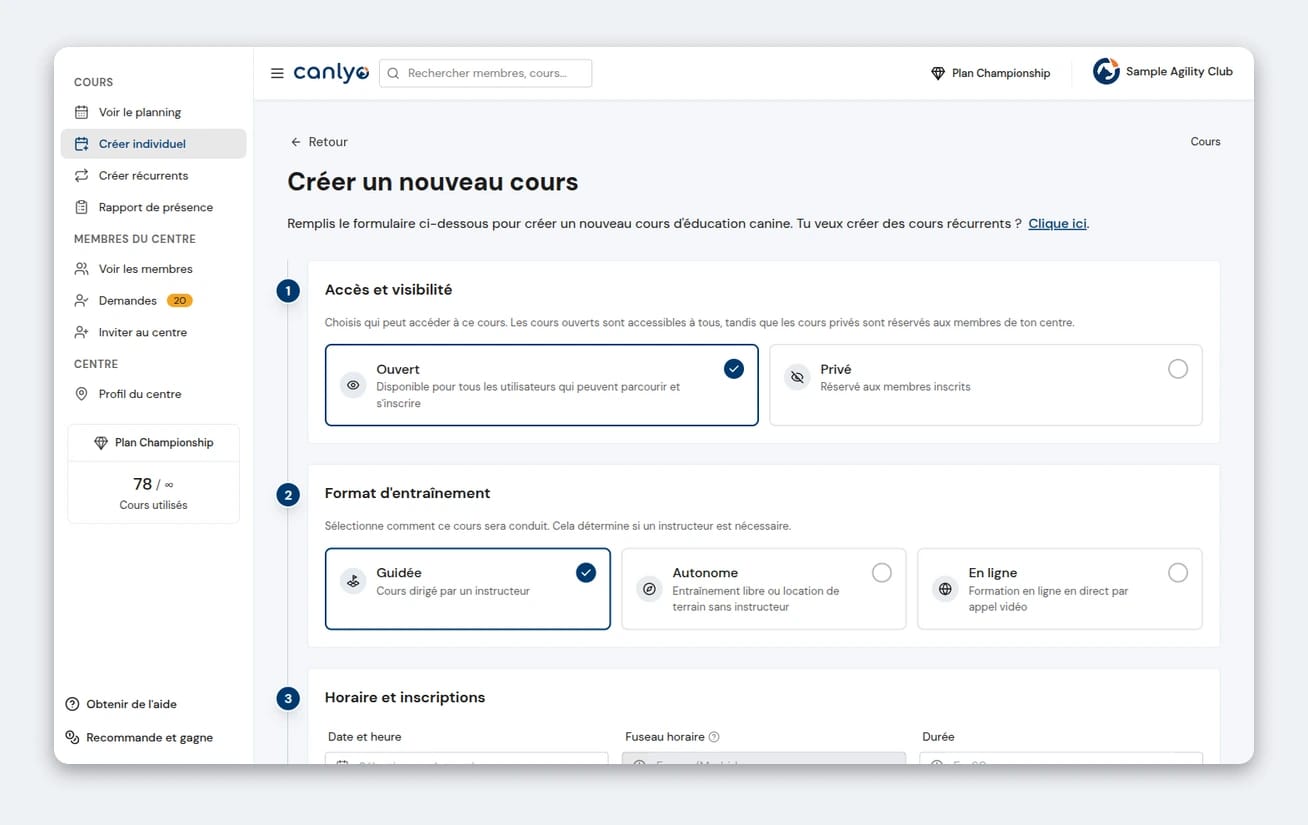Open Demandes in the sidebar
Screen dimensions: 1308x825
point(153,301)
